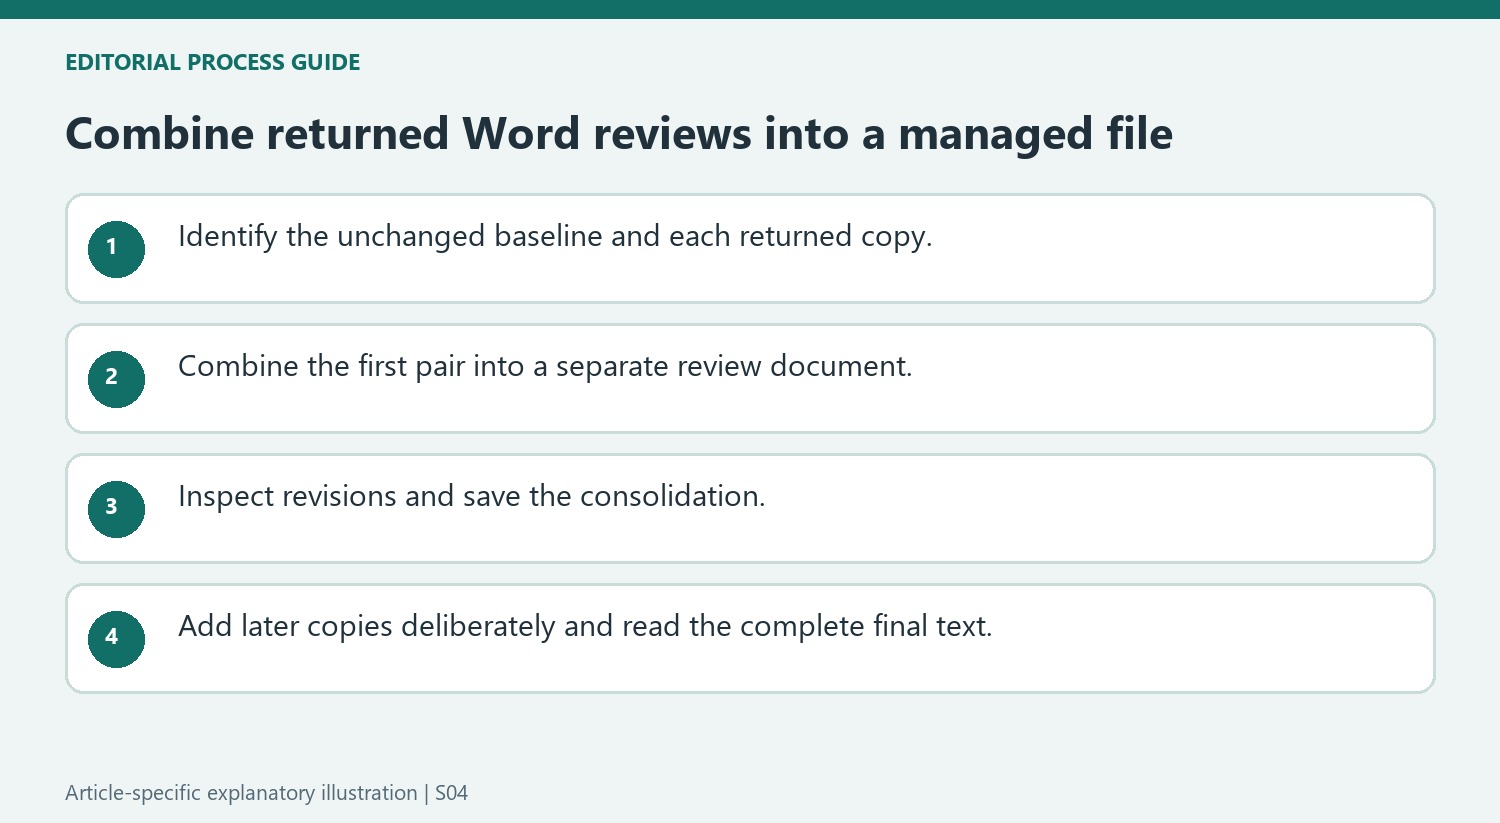This screenshot has width=1500, height=823.
Task: Click the step 1 number badge
Action: pos(116,249)
